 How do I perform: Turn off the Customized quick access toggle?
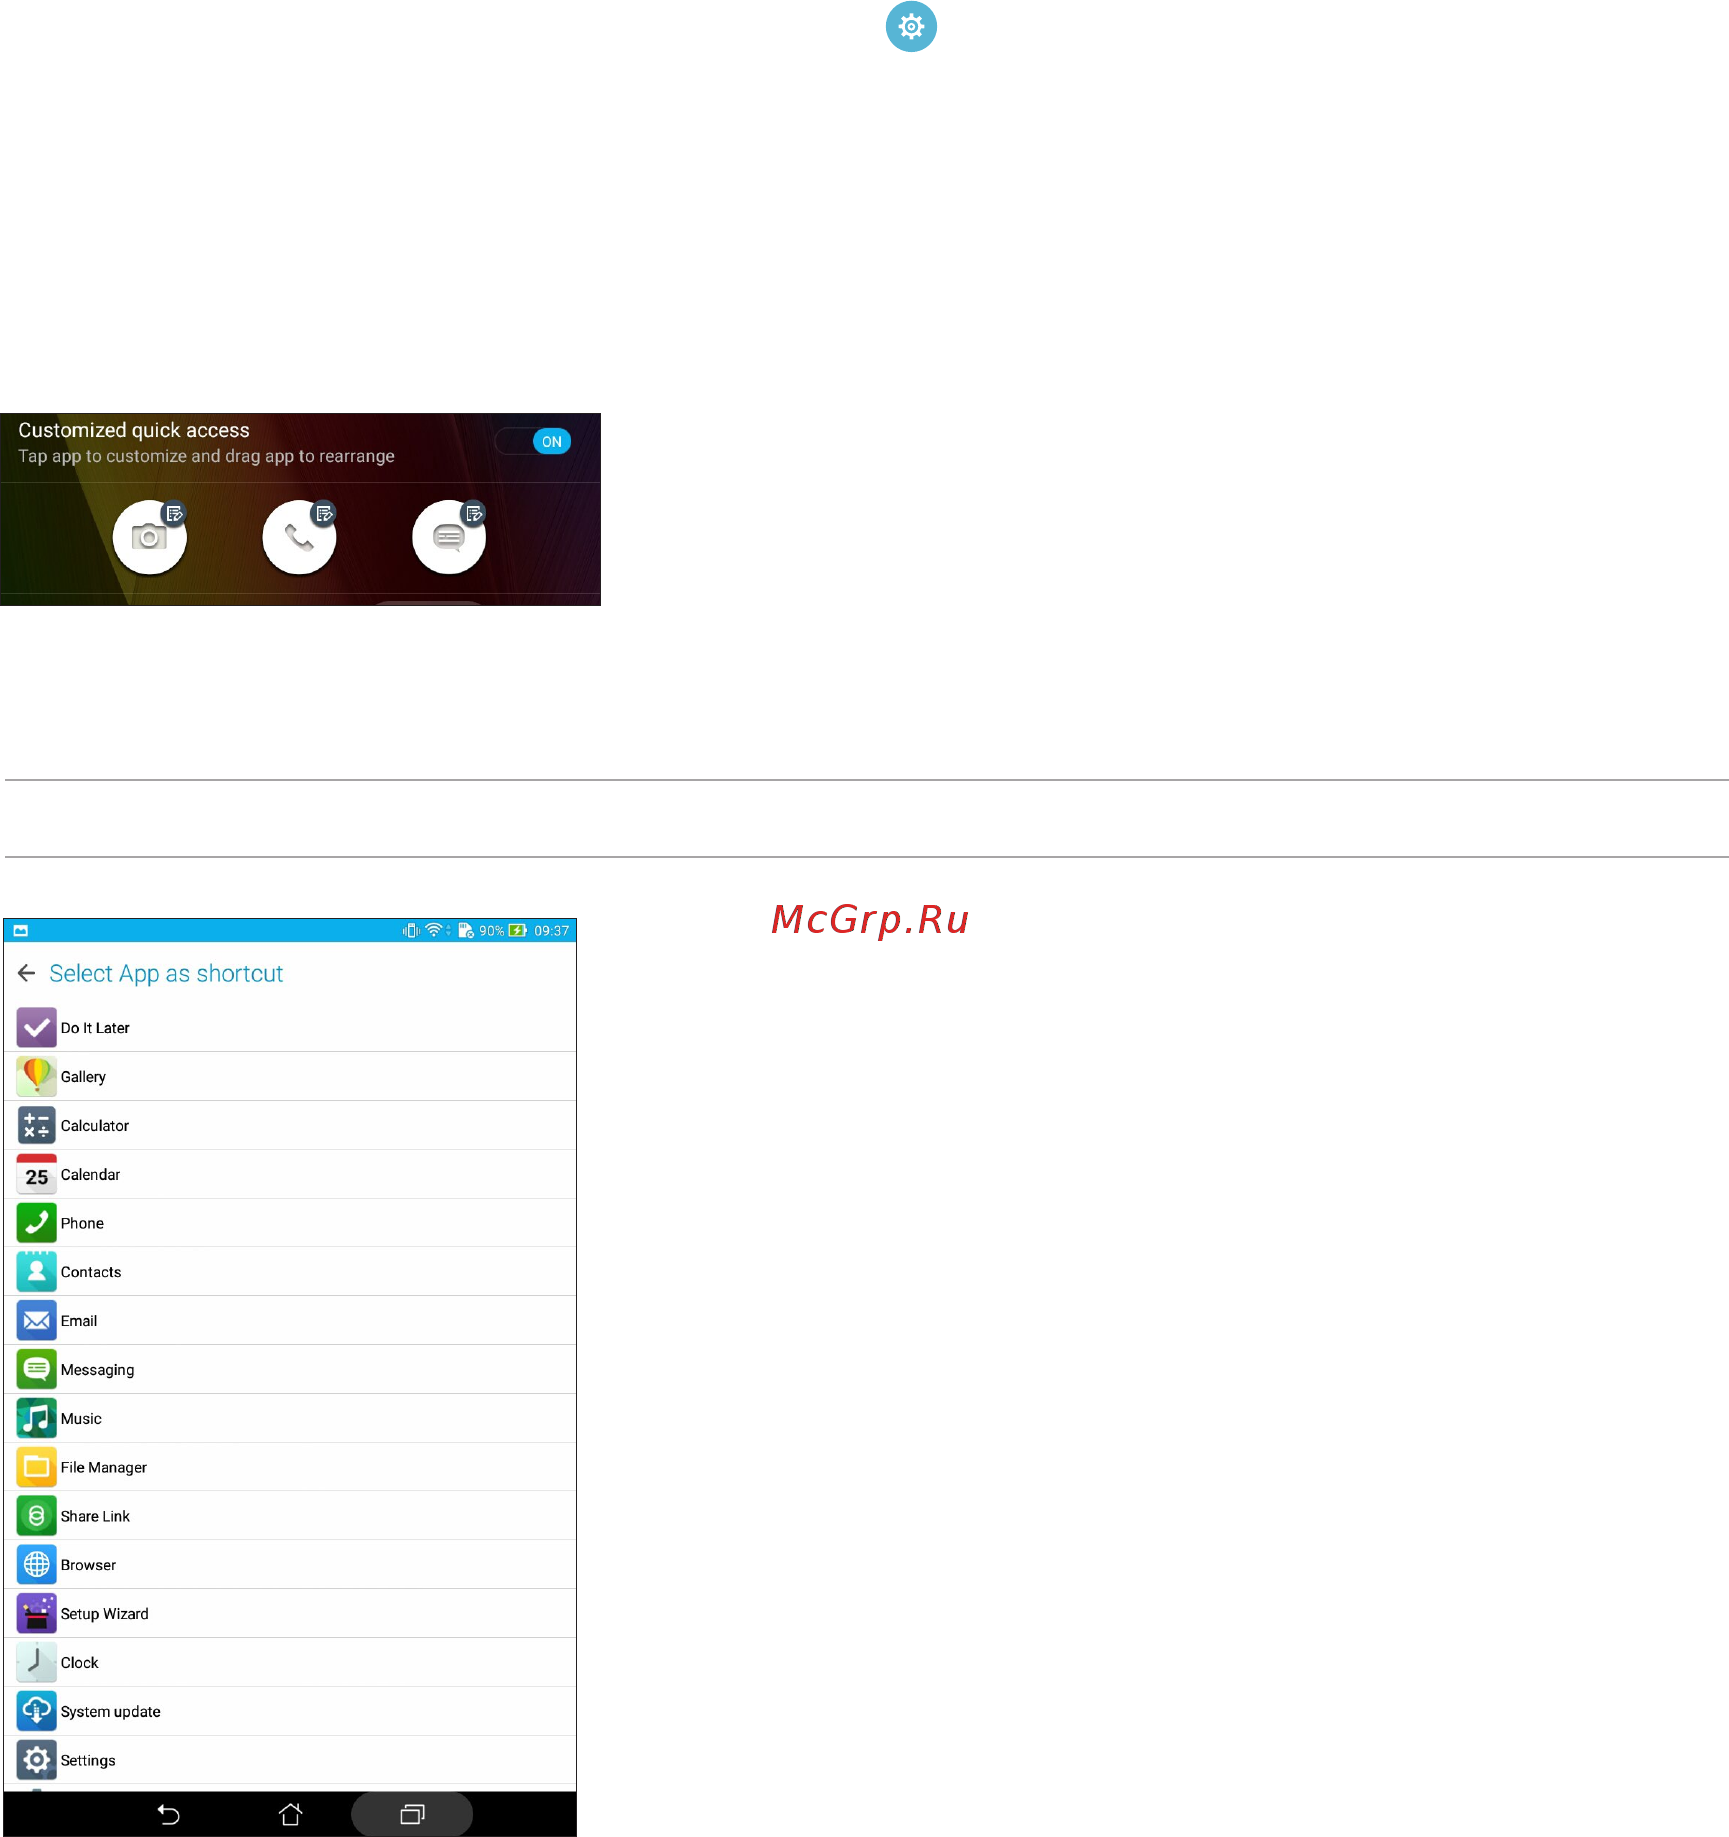coord(533,441)
